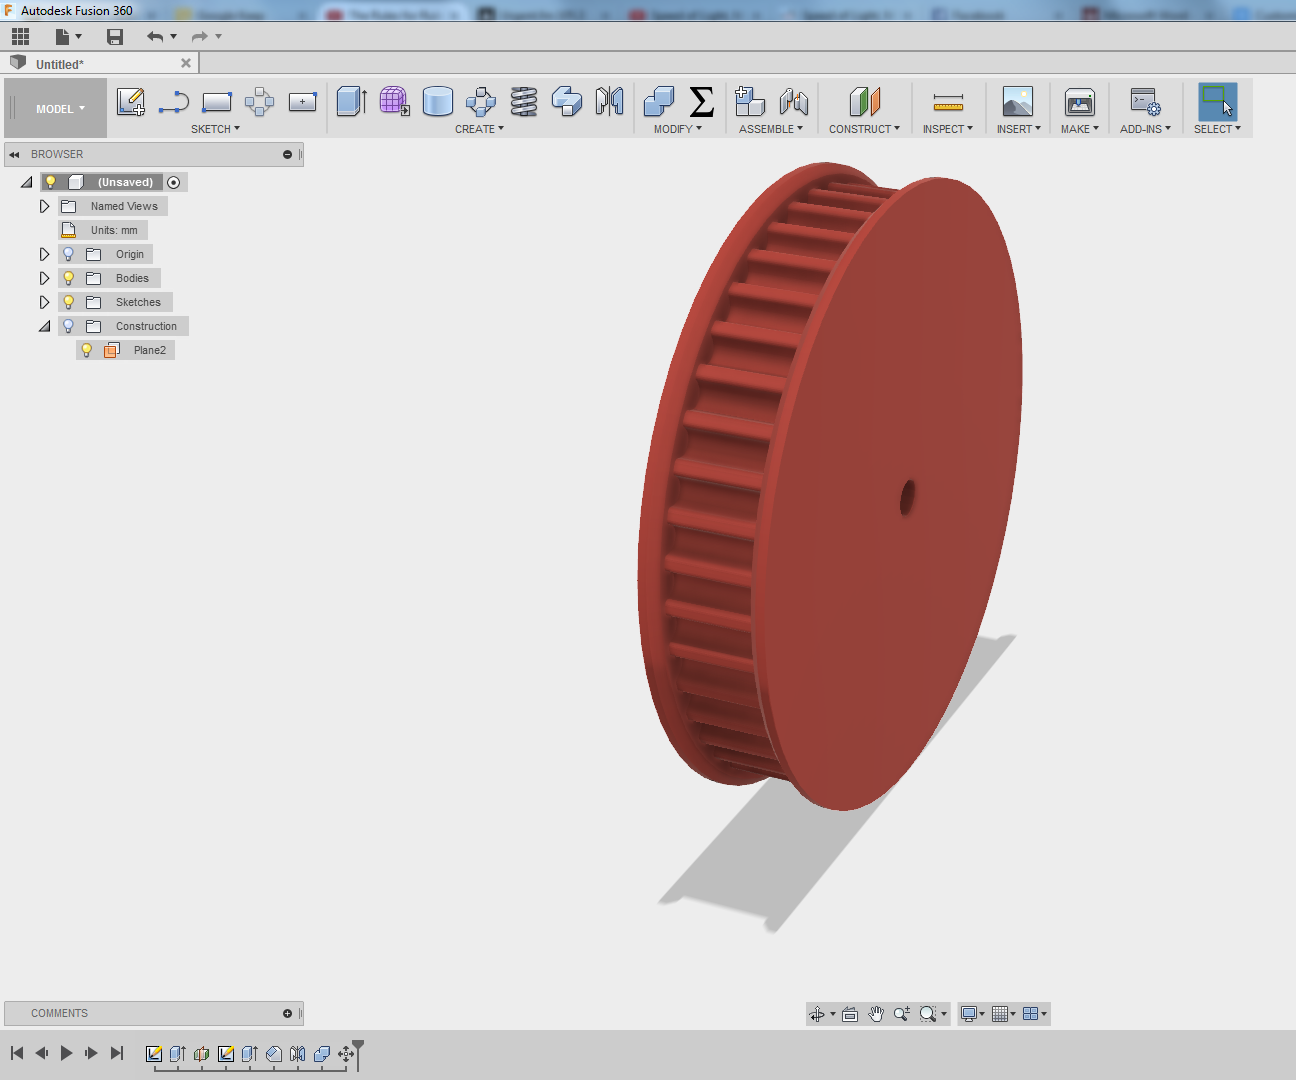Toggle Plane2 visibility off
The height and width of the screenshot is (1080, 1296).
click(86, 349)
